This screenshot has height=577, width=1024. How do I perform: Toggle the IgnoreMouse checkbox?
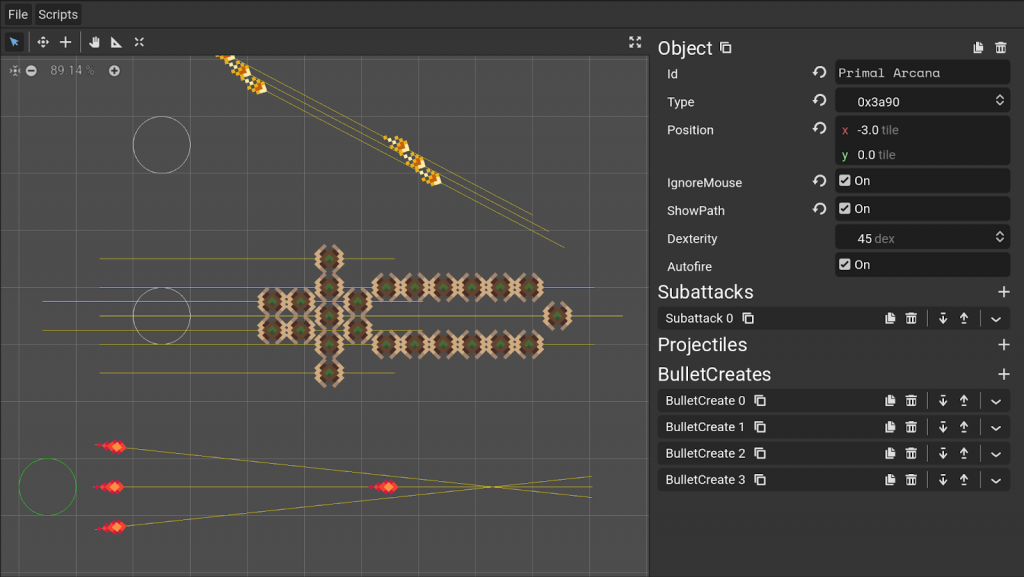[845, 181]
